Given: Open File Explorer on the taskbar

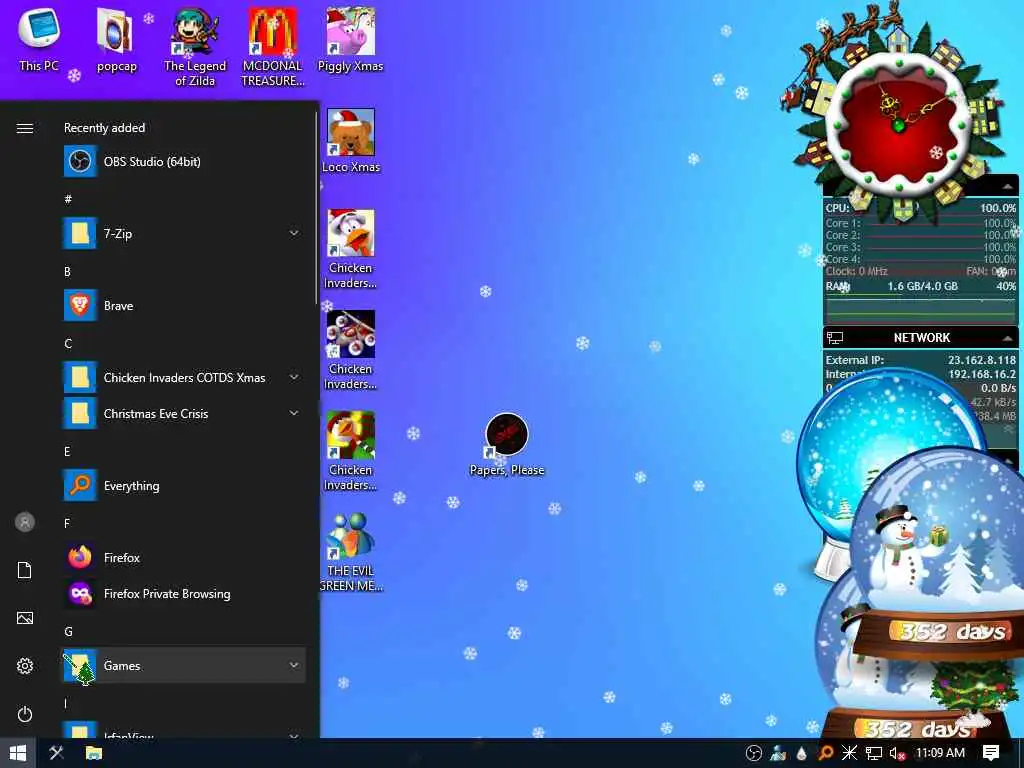Looking at the screenshot, I should [x=94, y=753].
